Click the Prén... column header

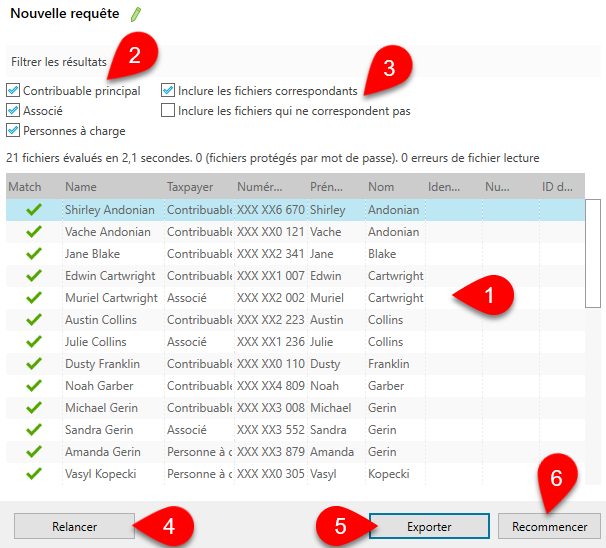point(337,187)
